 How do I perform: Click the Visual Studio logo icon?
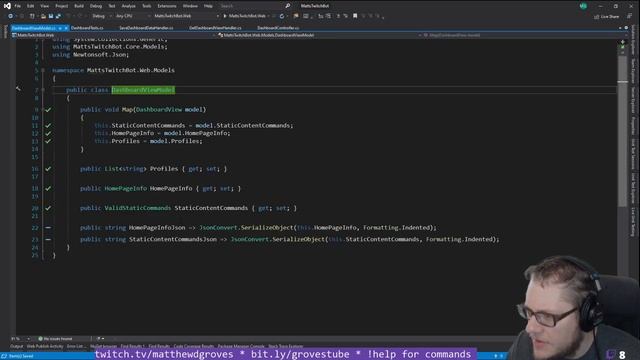pos(7,6)
